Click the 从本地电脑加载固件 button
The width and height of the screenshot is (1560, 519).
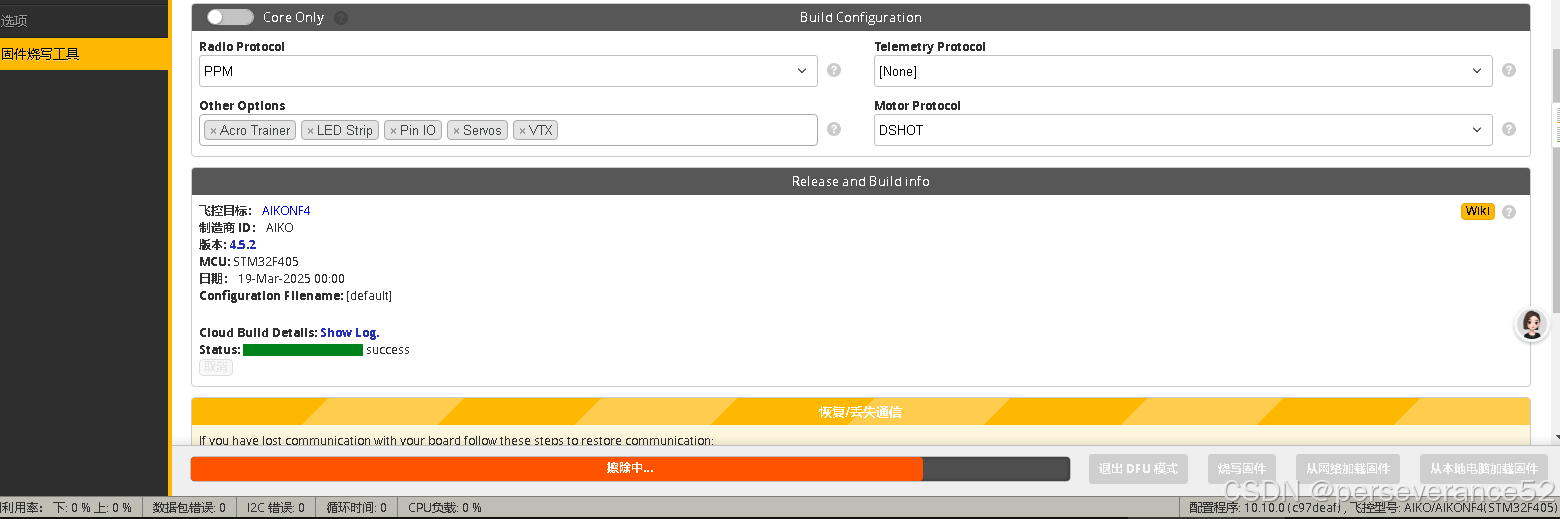[x=1484, y=469]
